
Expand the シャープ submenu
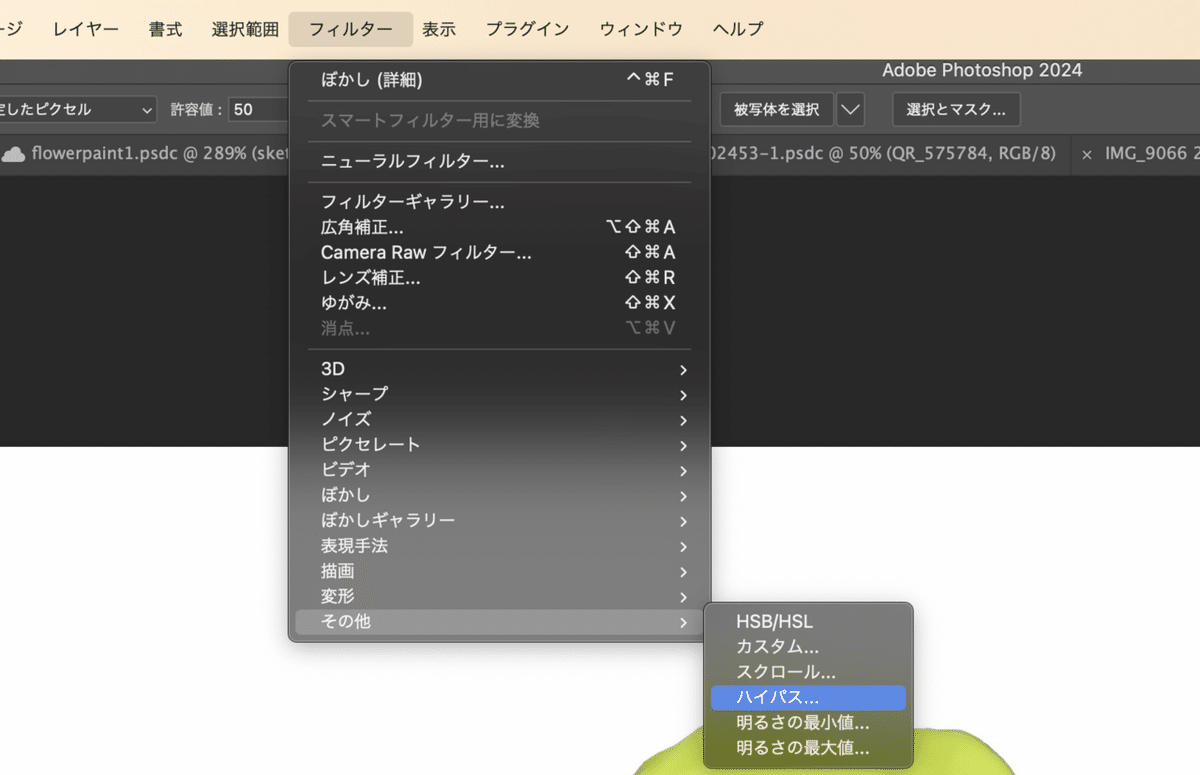pyautogui.click(x=499, y=394)
